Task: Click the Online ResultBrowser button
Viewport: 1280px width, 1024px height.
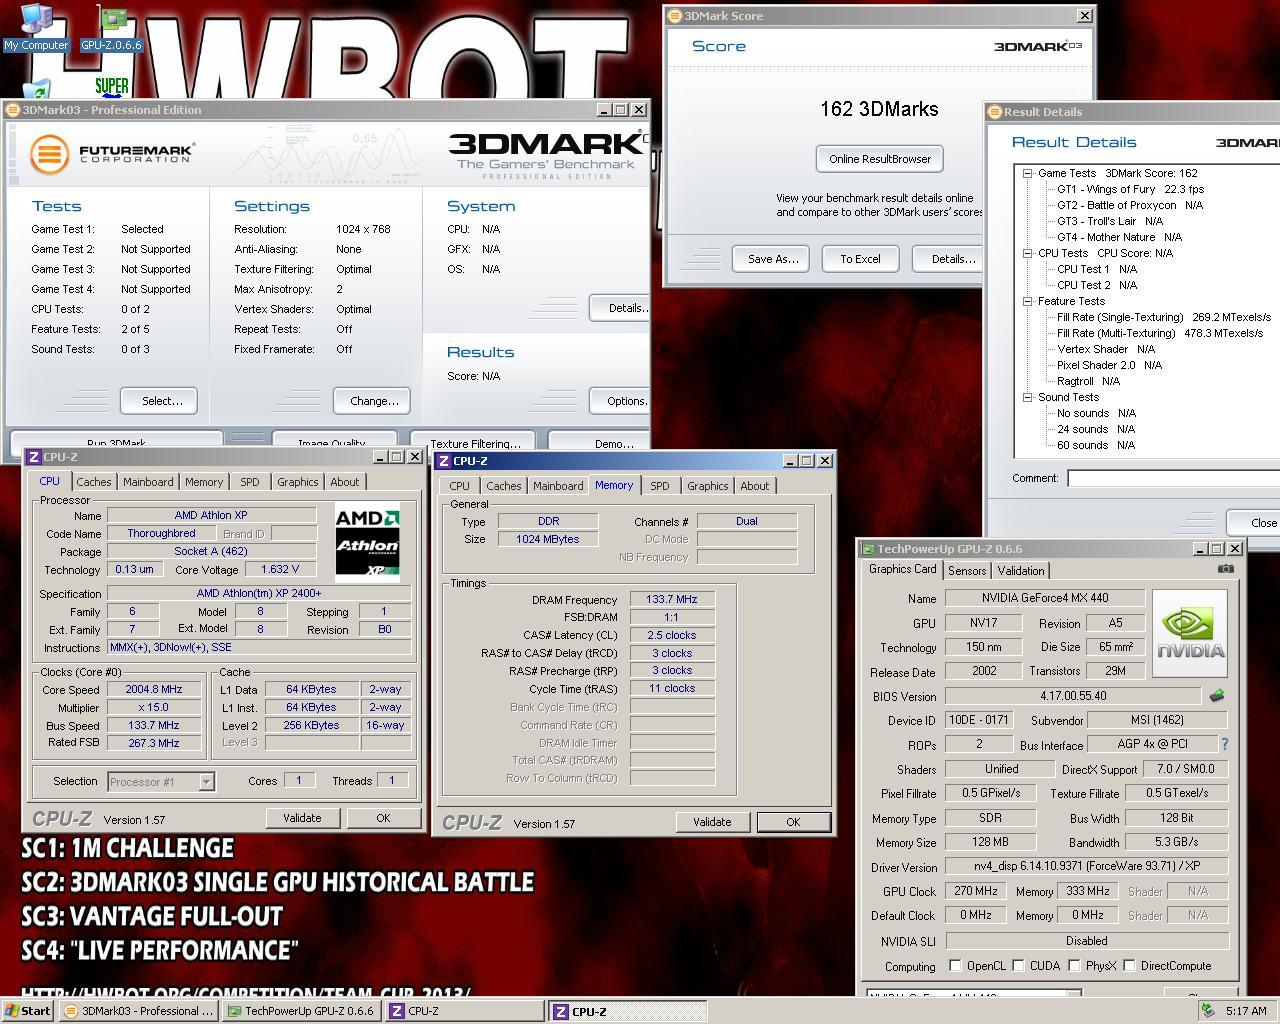Action: point(880,159)
